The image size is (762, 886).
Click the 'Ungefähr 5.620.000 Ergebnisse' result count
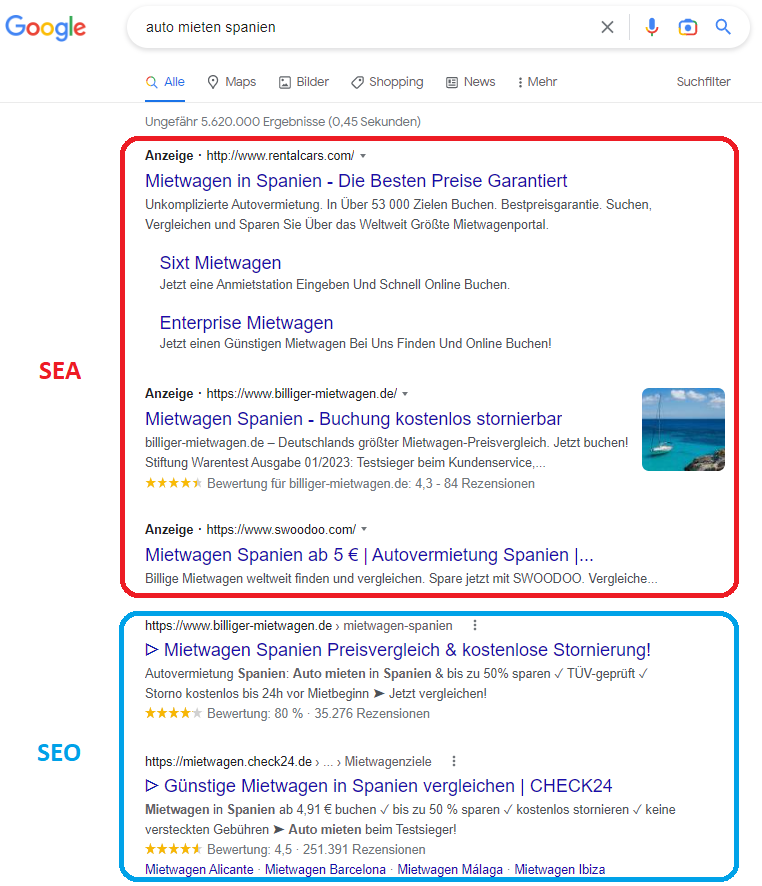282,121
